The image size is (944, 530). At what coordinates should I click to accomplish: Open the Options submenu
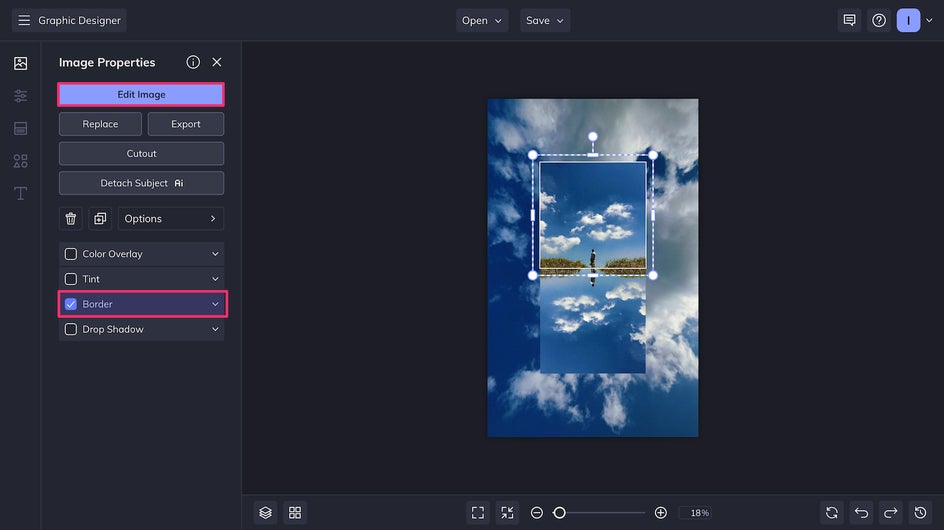coord(171,219)
